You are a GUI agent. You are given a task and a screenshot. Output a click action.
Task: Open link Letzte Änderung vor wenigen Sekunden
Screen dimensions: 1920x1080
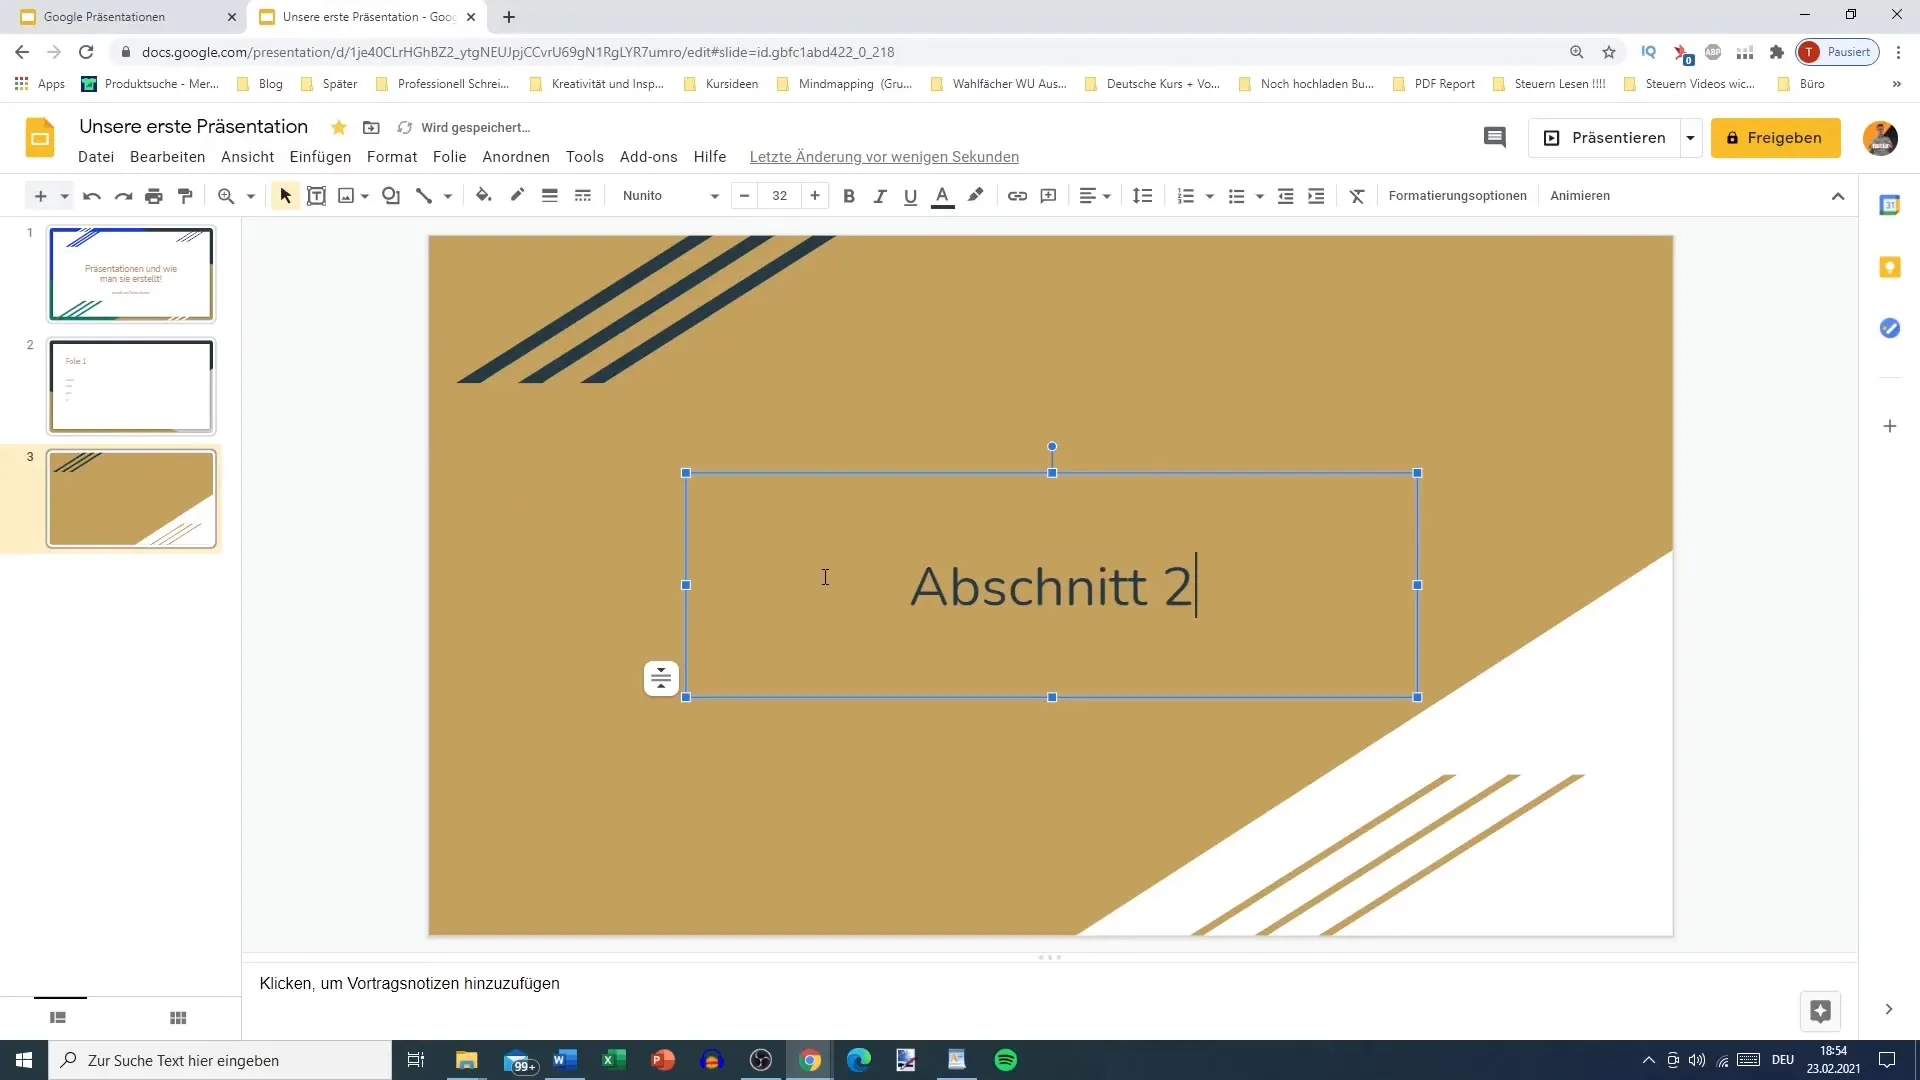[x=884, y=157]
